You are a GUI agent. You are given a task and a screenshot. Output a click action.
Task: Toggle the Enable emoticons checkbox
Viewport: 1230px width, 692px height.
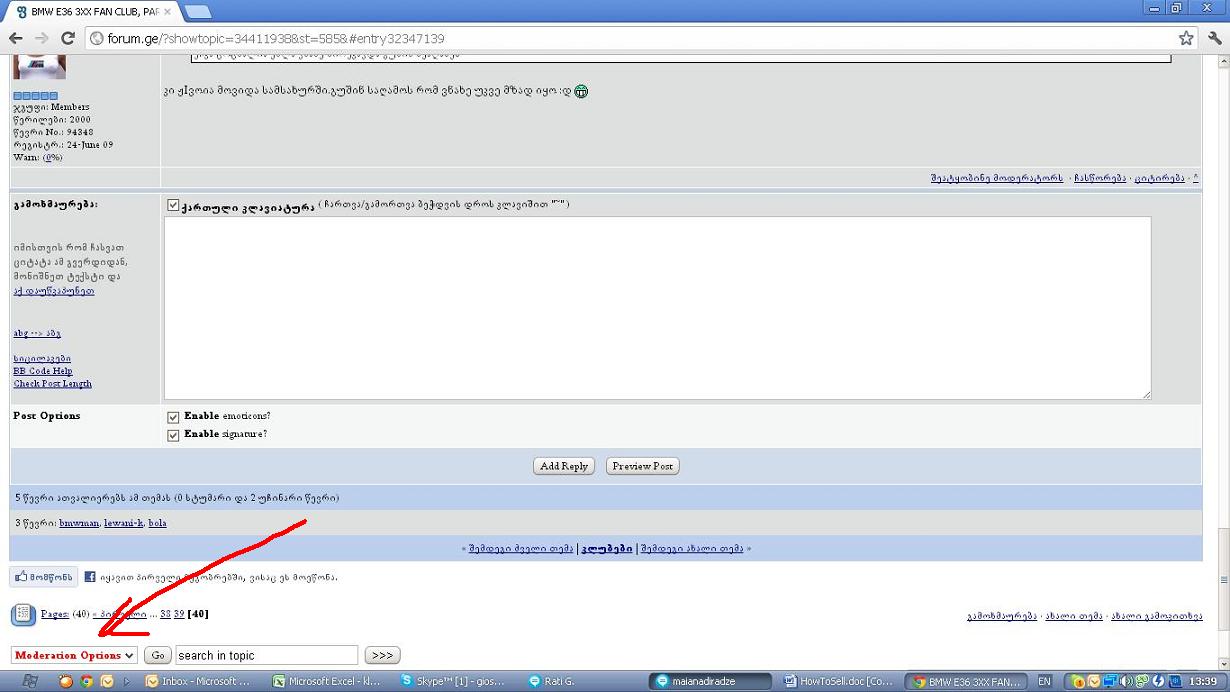pyautogui.click(x=173, y=417)
